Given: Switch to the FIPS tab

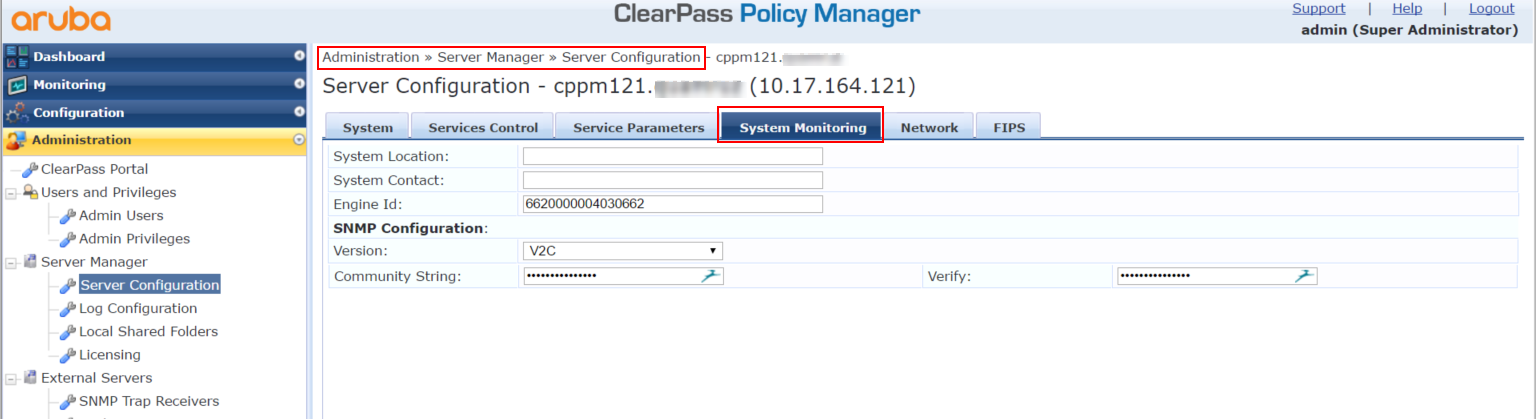Looking at the screenshot, I should (x=1009, y=127).
